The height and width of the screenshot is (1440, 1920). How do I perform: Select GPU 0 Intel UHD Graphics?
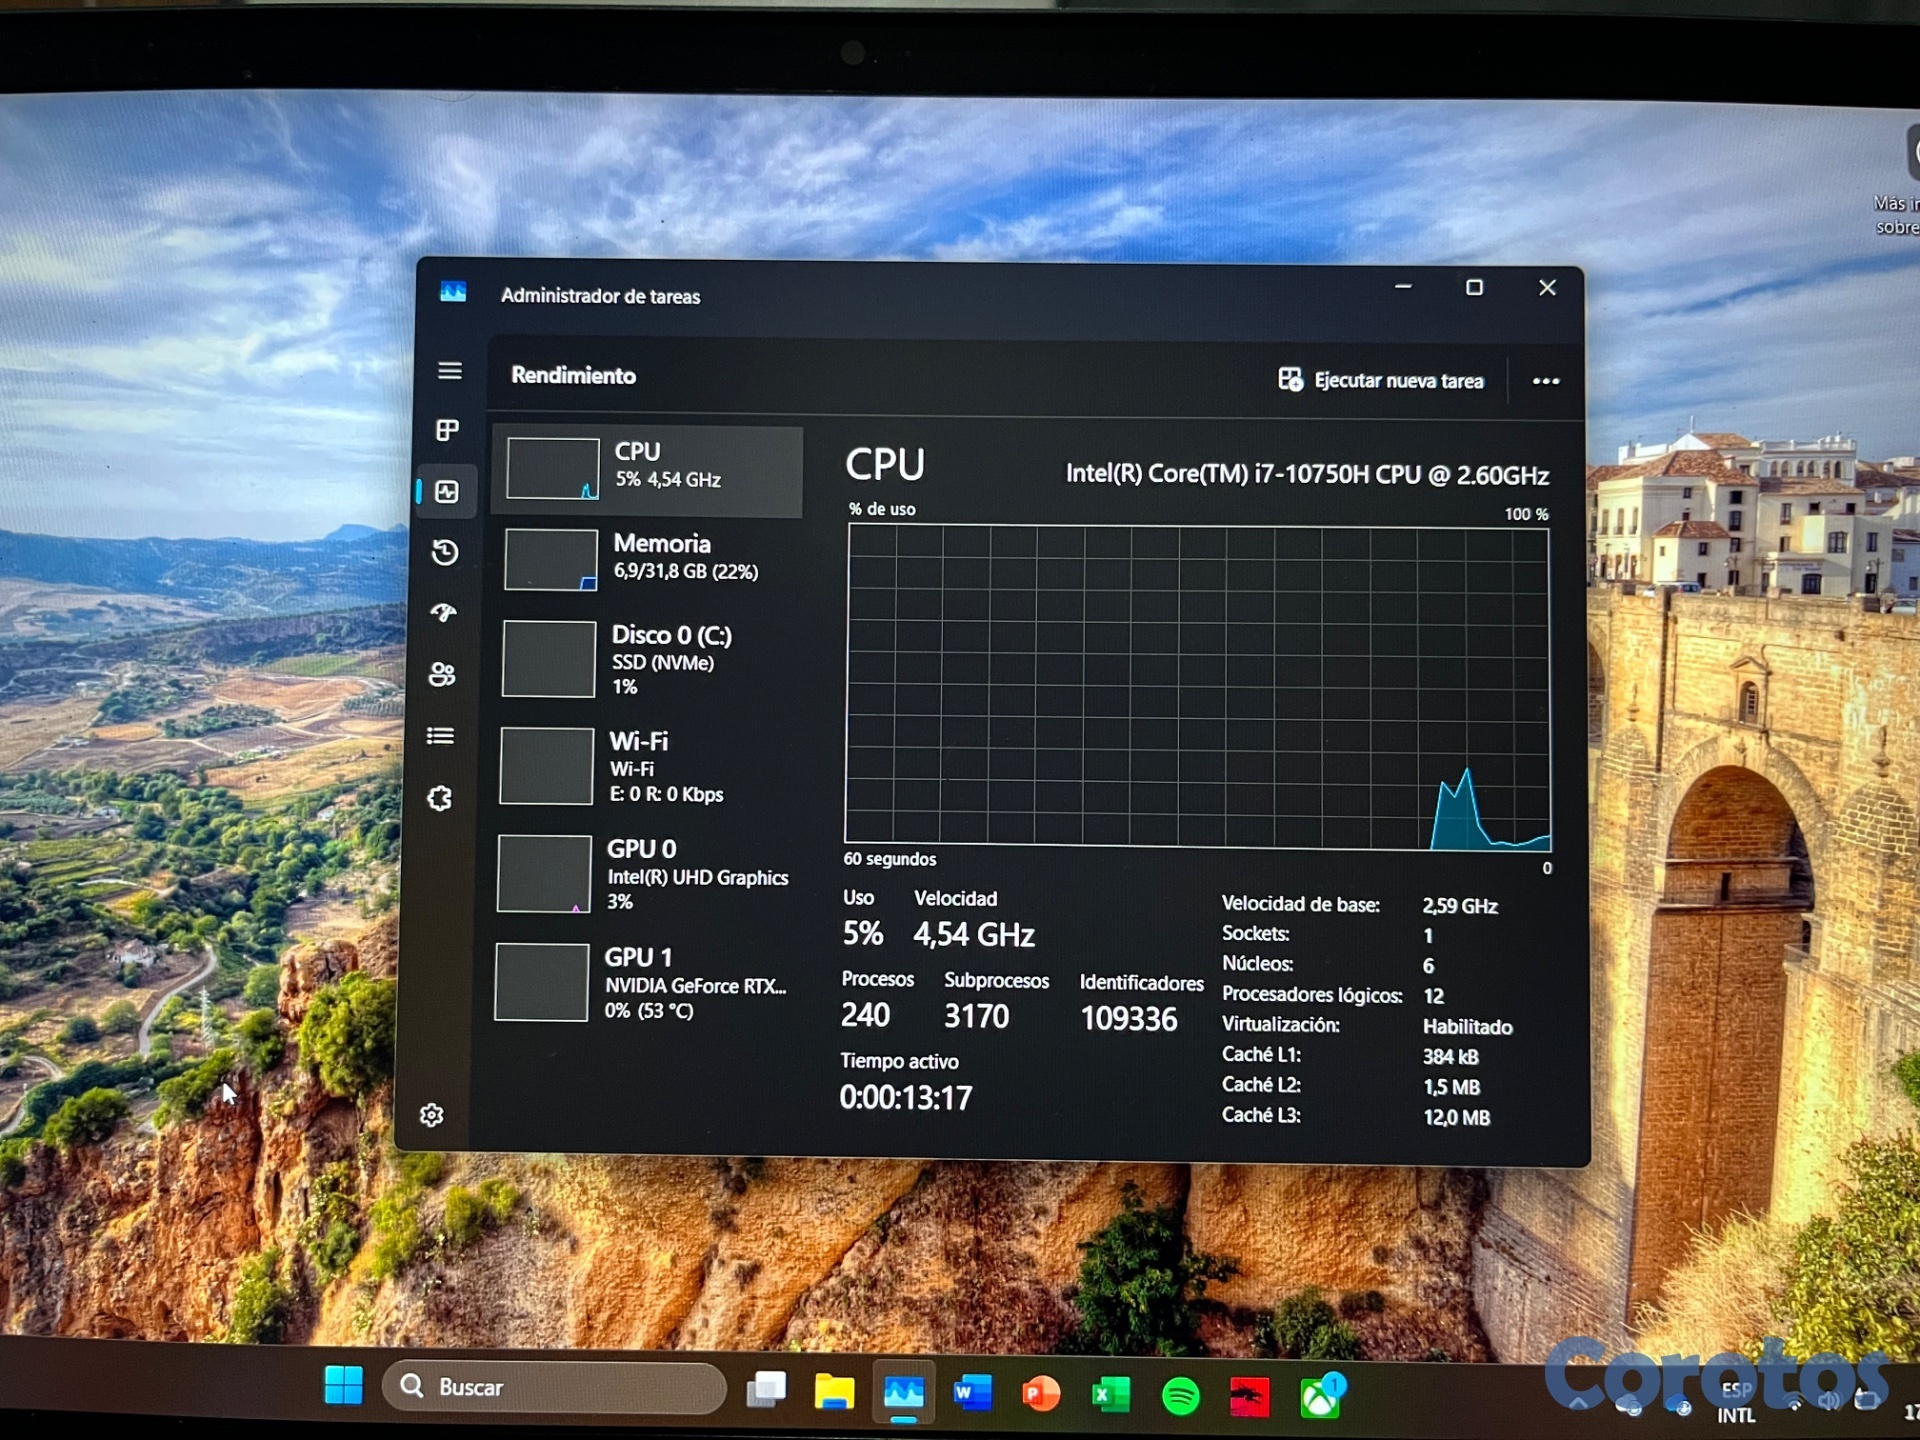[645, 874]
